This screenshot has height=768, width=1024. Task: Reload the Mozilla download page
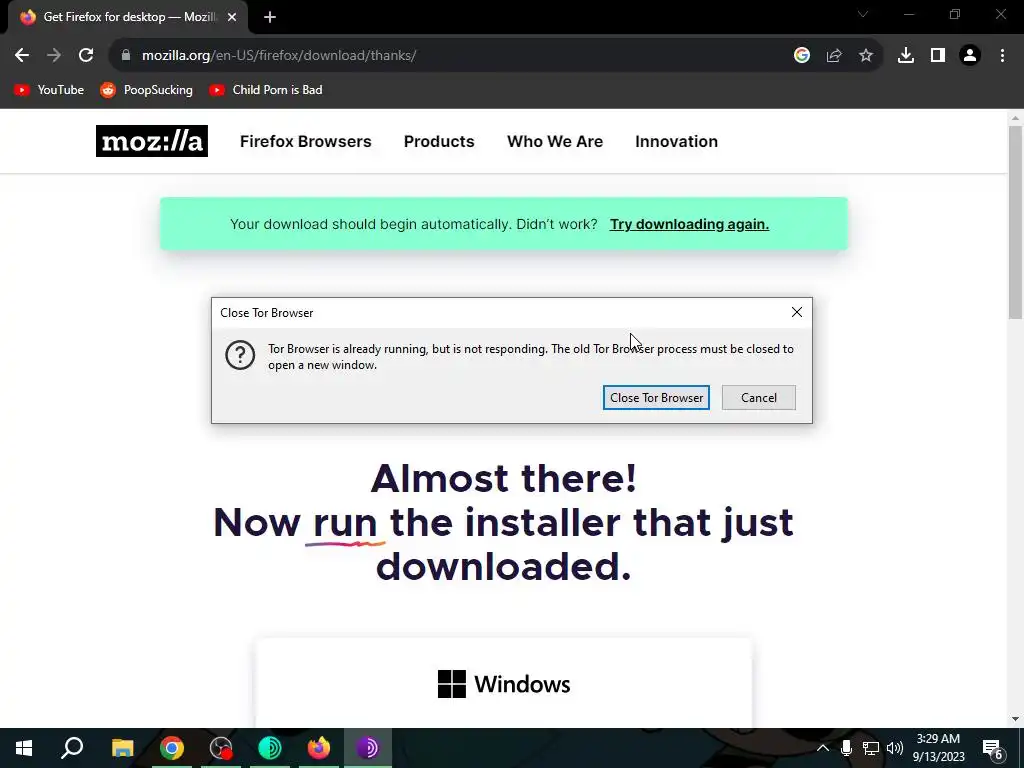(86, 56)
